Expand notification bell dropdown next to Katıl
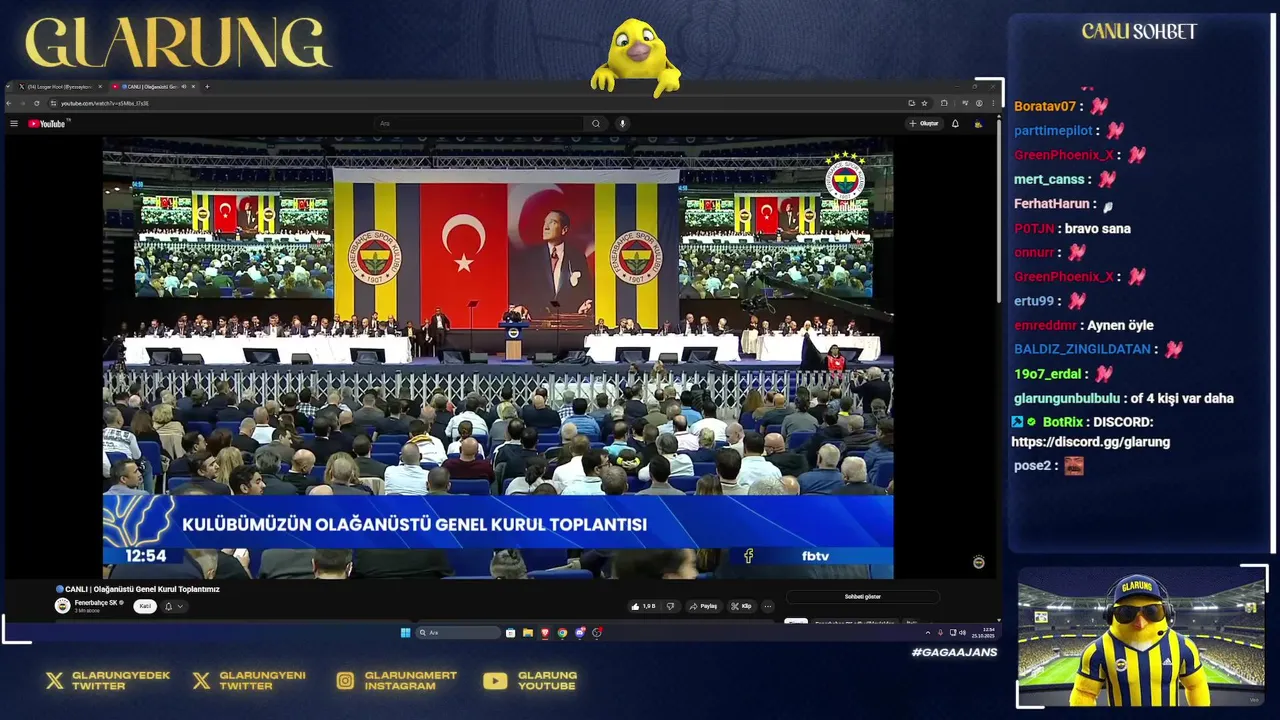Image resolution: width=1280 pixels, height=720 pixels. click(x=174, y=606)
